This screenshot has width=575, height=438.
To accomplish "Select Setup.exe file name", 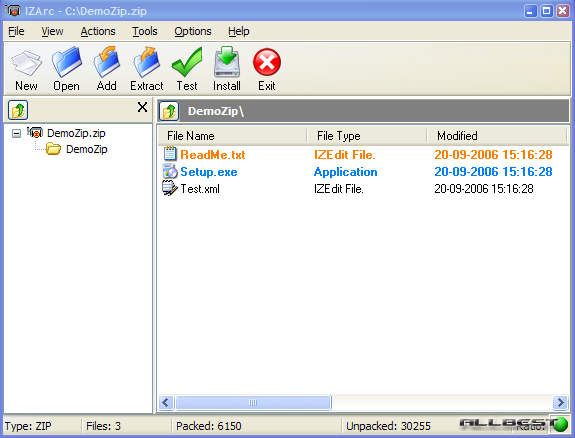I will click(209, 172).
